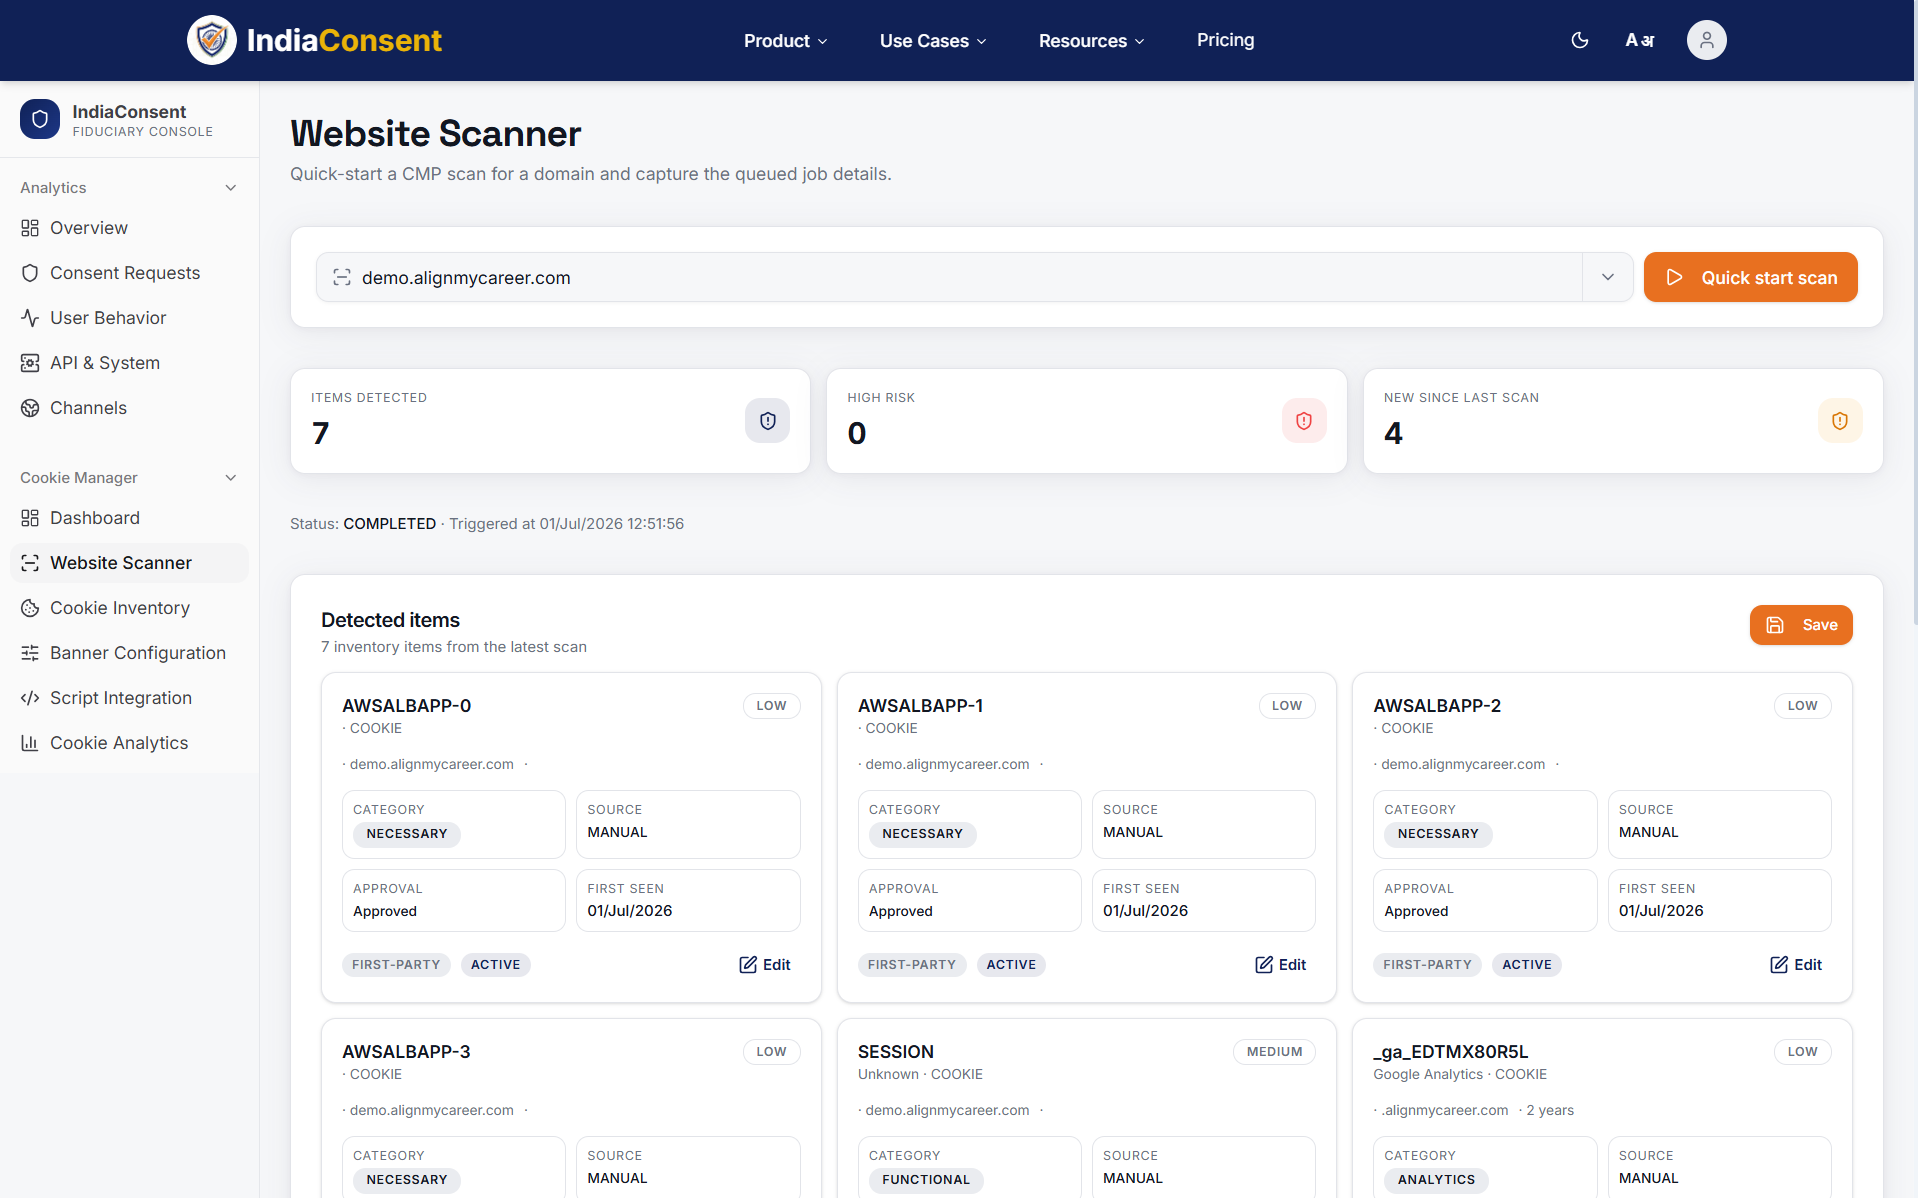The width and height of the screenshot is (1918, 1198).
Task: Click the _ga_EDTMX80R5L card title
Action: click(1451, 1052)
